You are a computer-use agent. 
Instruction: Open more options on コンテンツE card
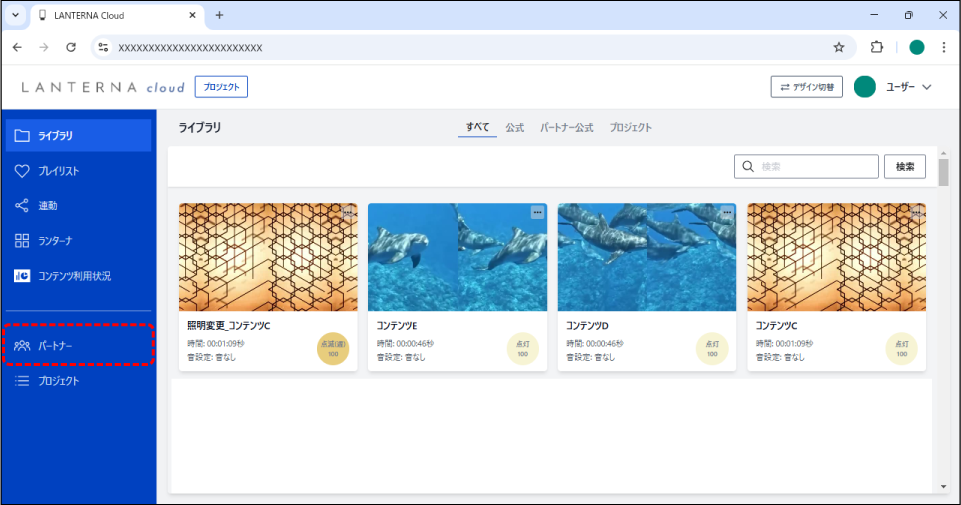[x=537, y=212]
